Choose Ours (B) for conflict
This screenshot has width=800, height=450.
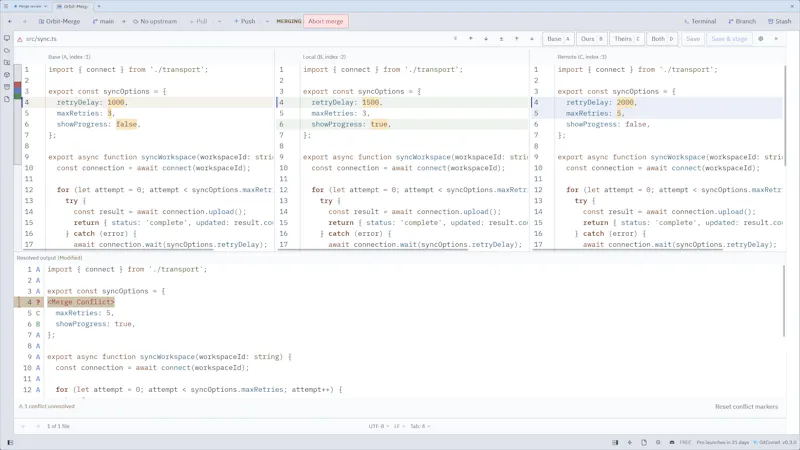coord(592,39)
